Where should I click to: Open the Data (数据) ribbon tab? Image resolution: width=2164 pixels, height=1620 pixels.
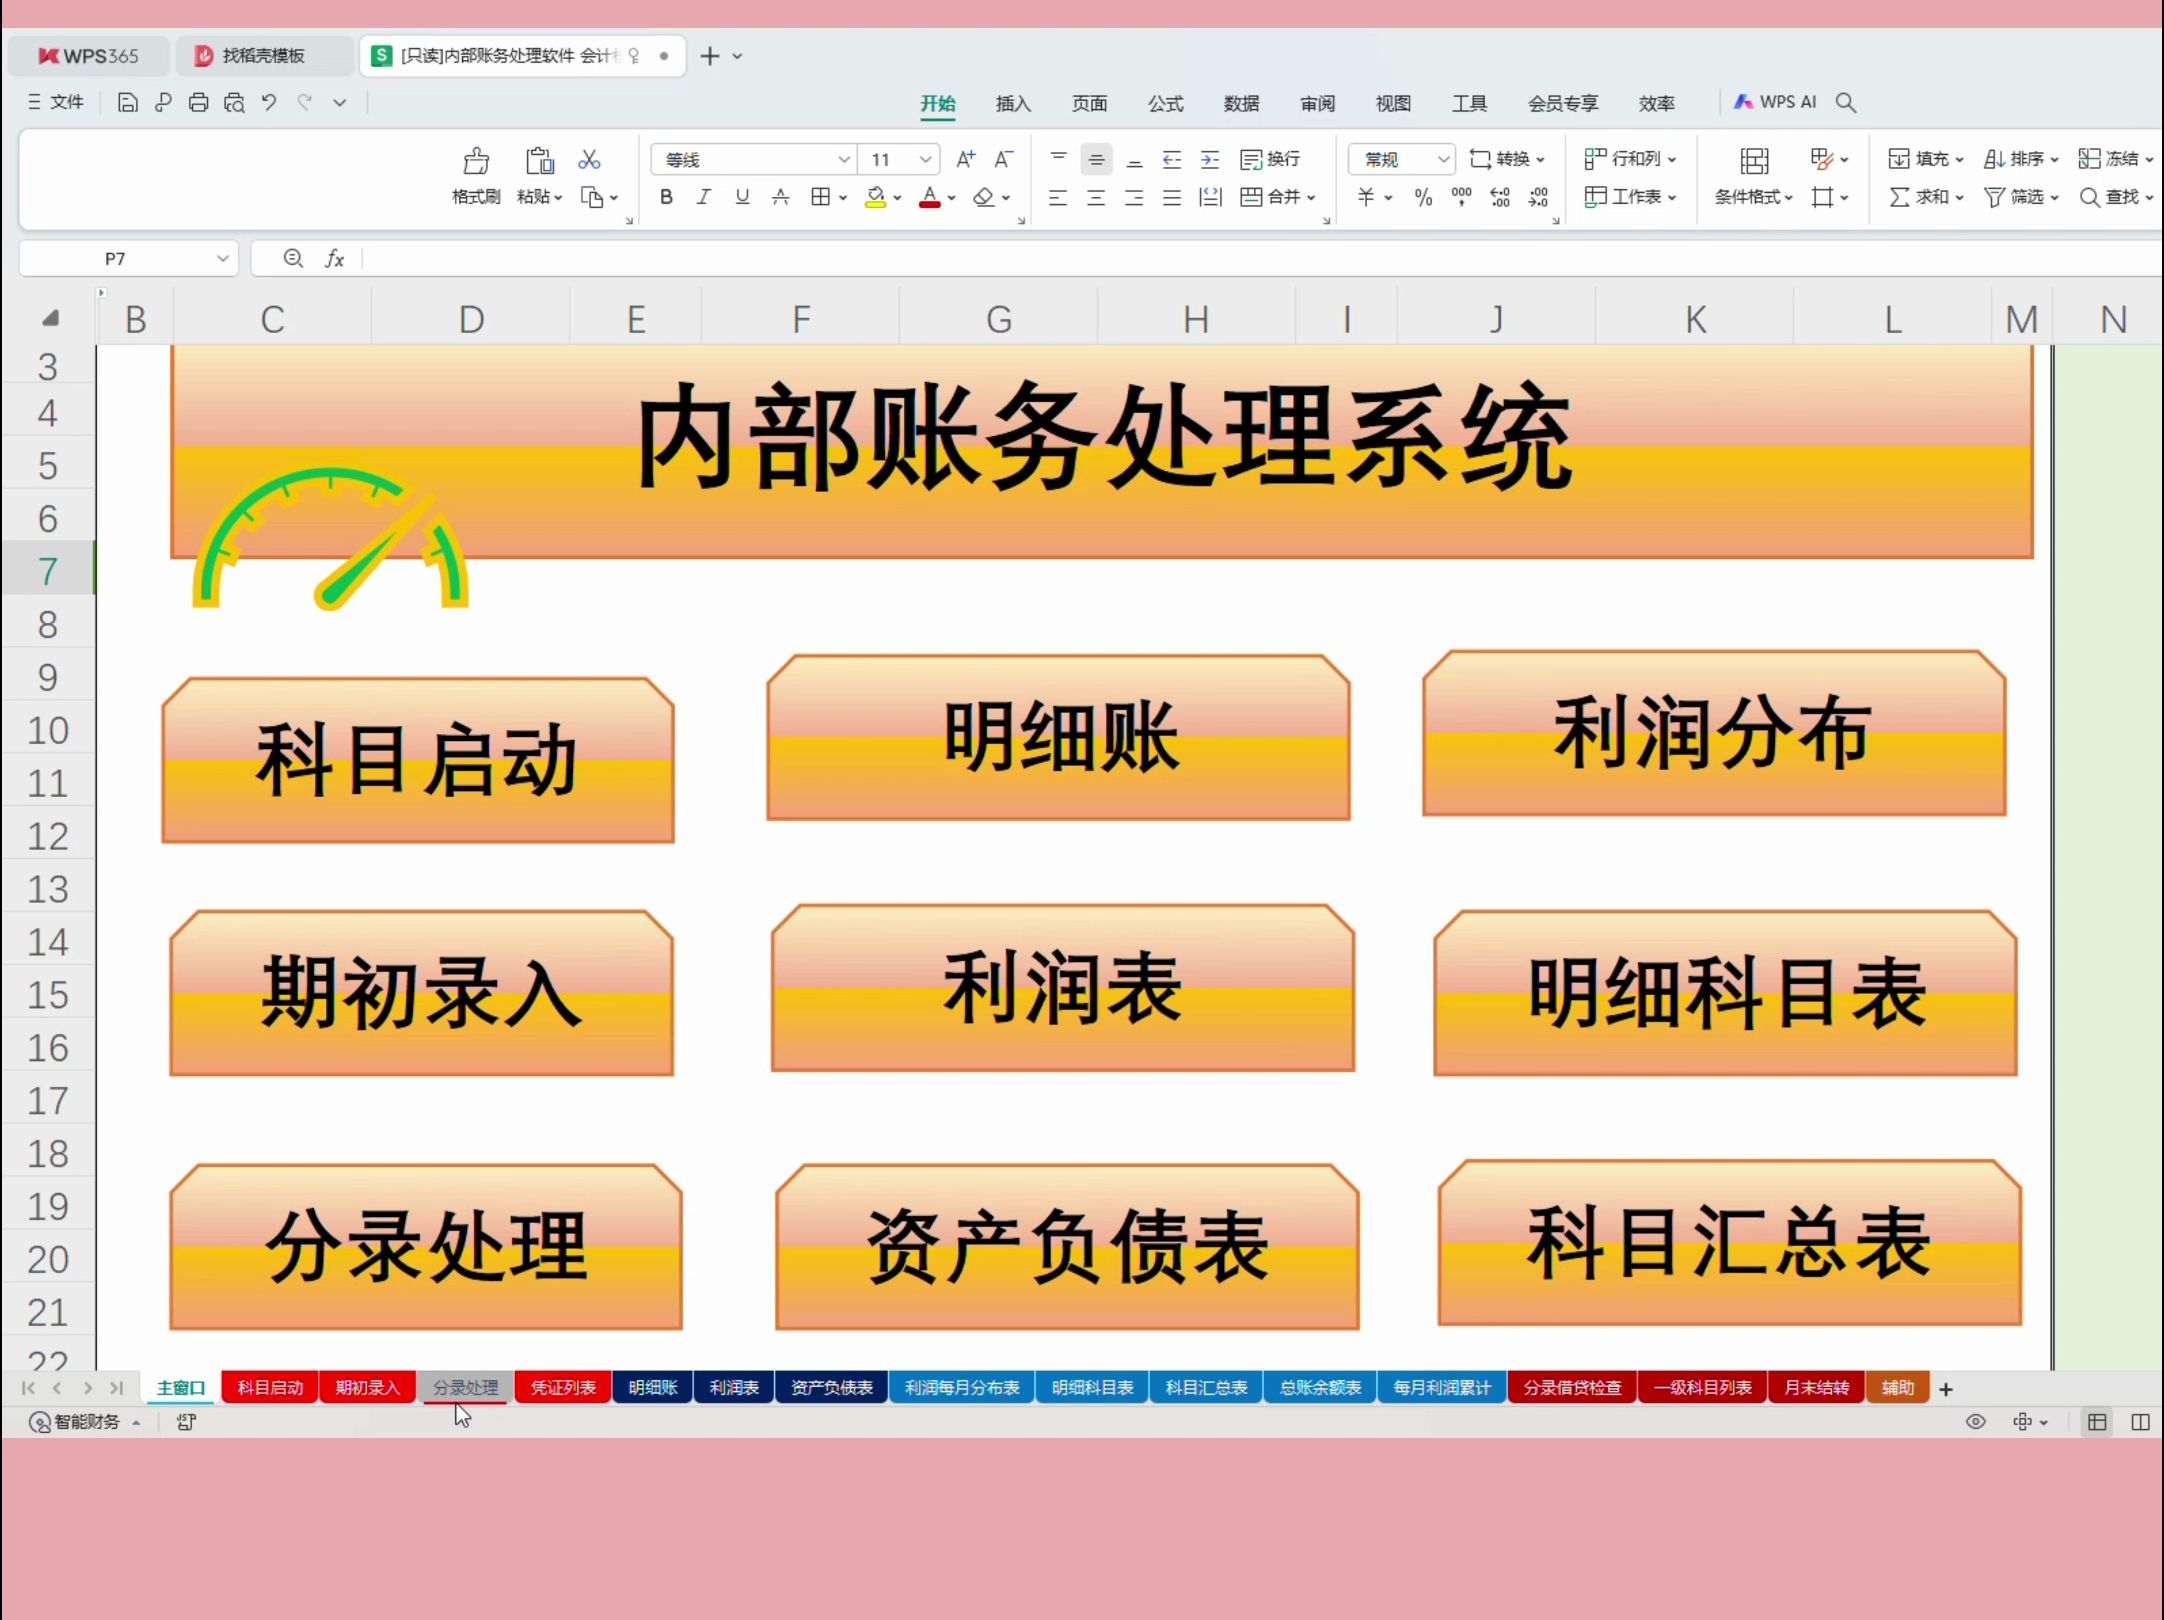point(1241,103)
